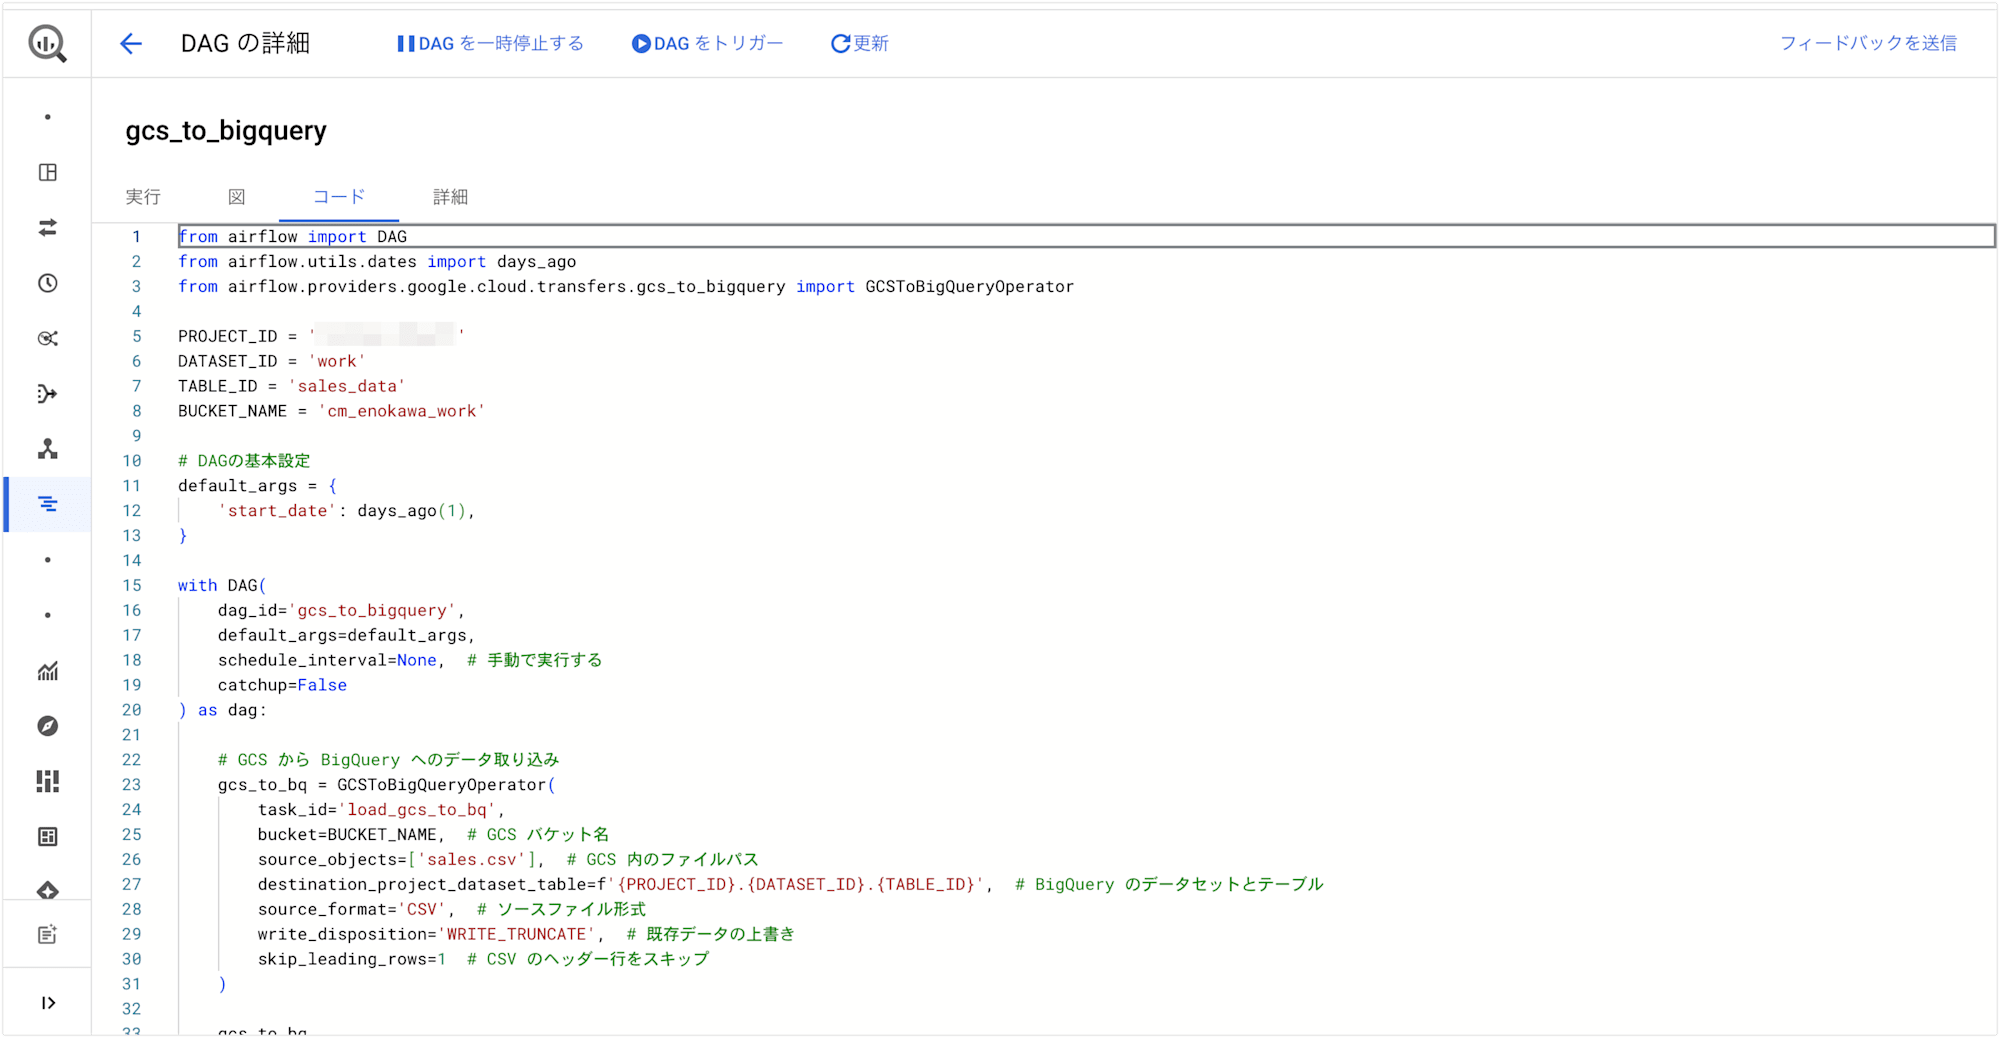
Task: Click the BigQuery magnifier logo
Action: pos(47,43)
